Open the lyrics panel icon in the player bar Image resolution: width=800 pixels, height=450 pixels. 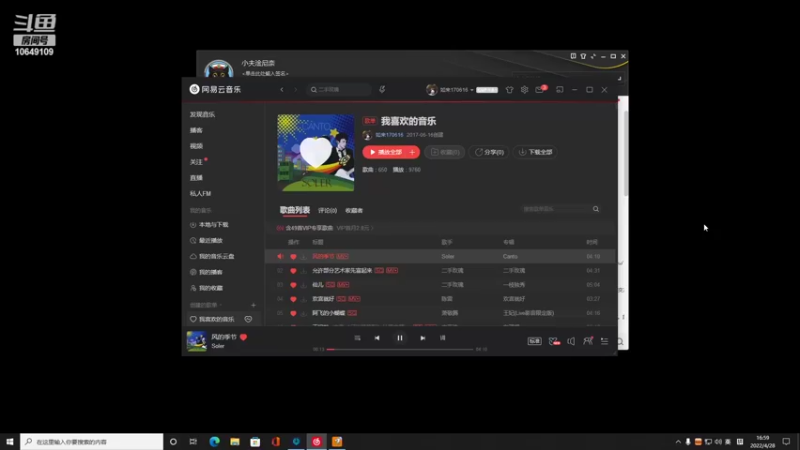pos(442,338)
